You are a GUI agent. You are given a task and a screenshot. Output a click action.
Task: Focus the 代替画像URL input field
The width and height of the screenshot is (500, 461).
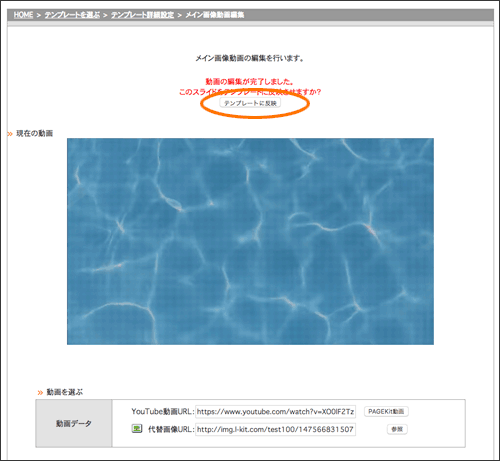point(275,429)
